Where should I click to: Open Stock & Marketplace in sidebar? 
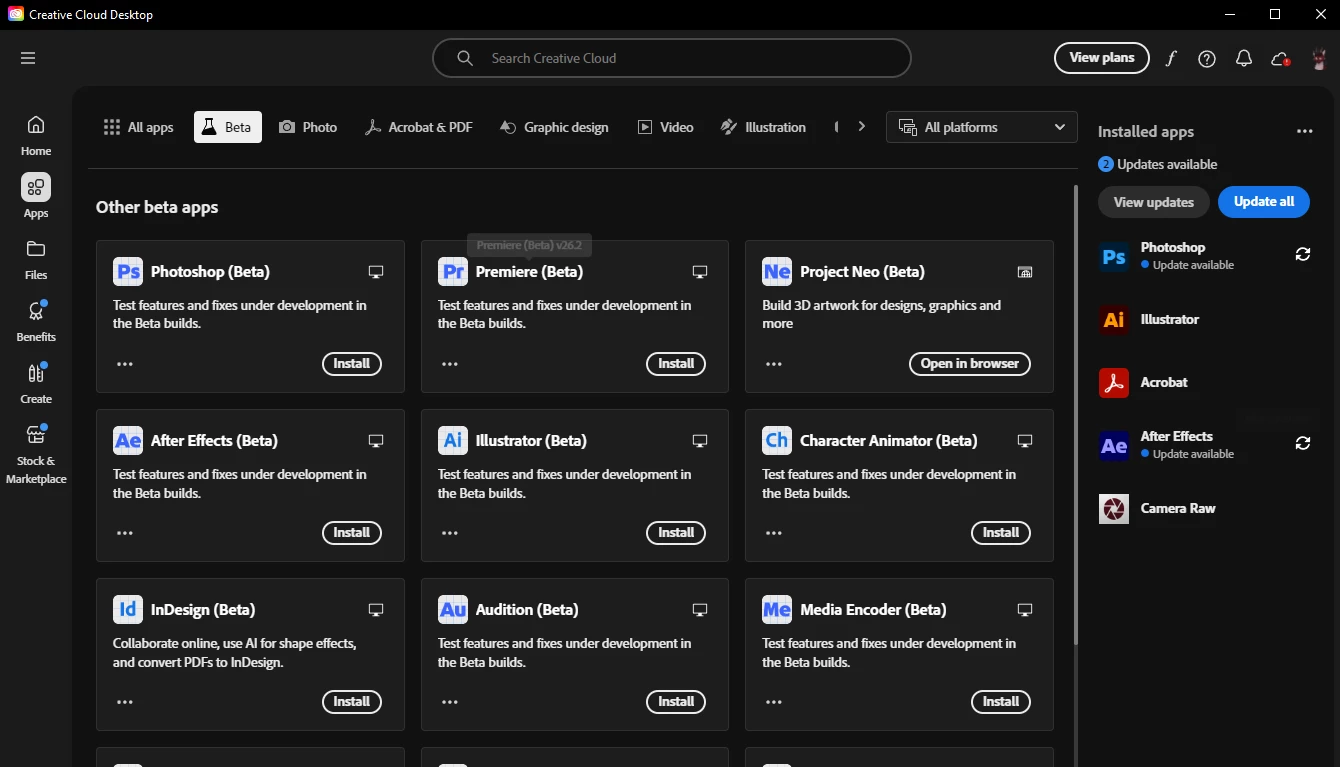pos(36,454)
